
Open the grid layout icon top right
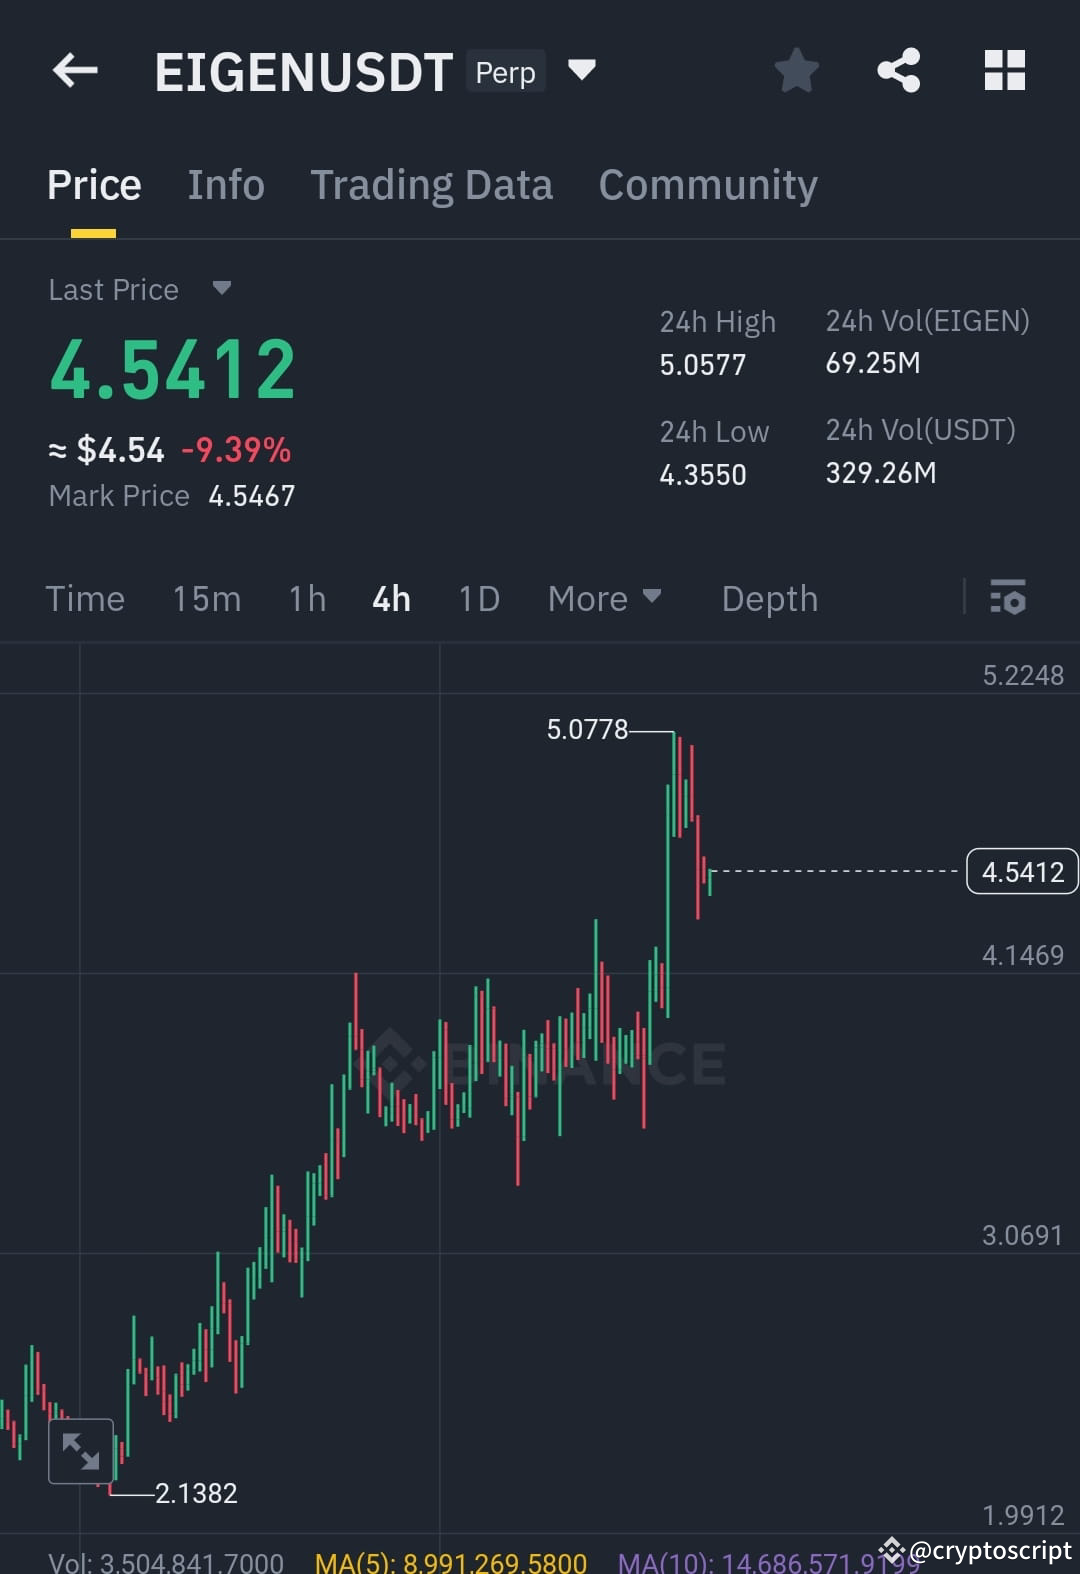1004,70
